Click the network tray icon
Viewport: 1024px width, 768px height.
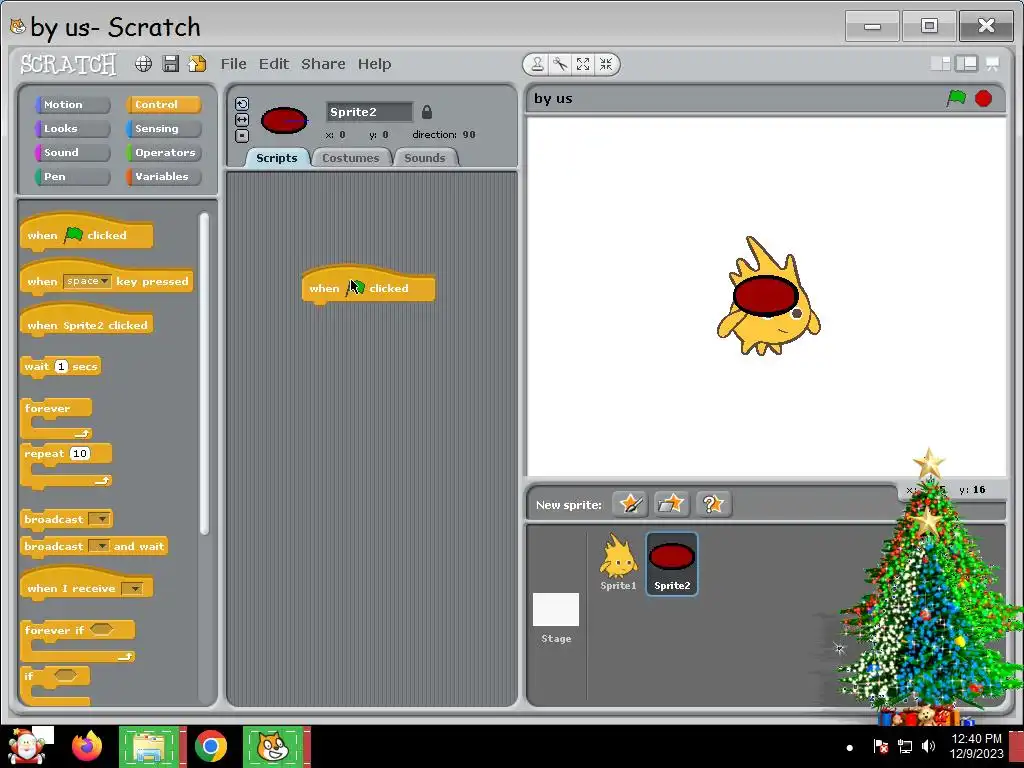pyautogui.click(x=904, y=746)
